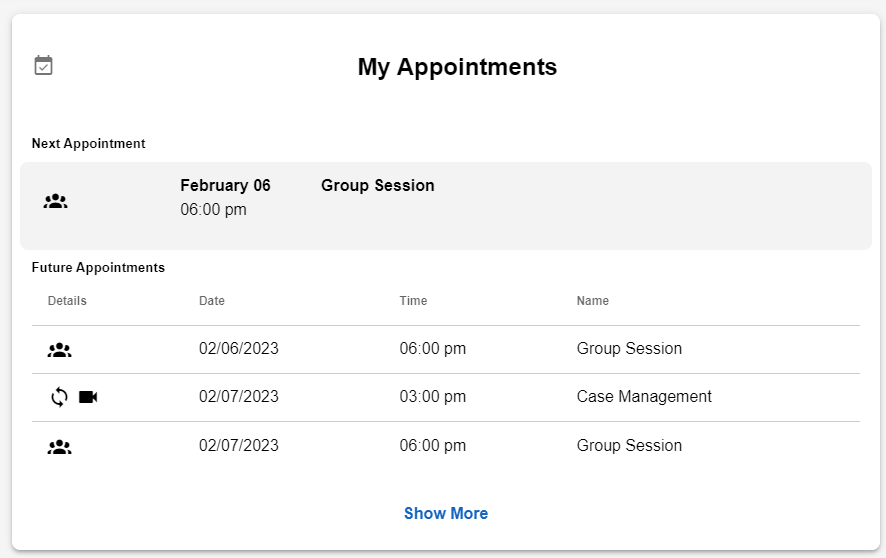Image resolution: width=886 pixels, height=558 pixels.
Task: Select Group Session name in the last row
Action: pos(629,446)
